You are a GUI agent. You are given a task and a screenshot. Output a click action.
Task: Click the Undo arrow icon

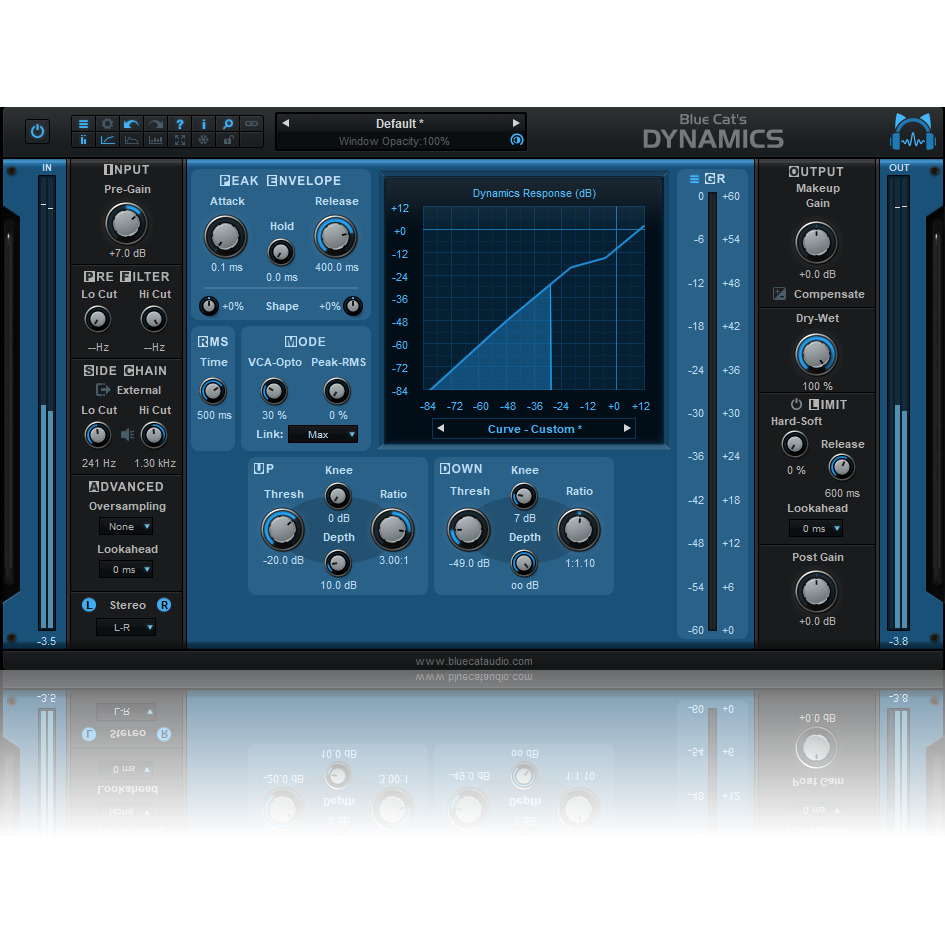point(131,123)
